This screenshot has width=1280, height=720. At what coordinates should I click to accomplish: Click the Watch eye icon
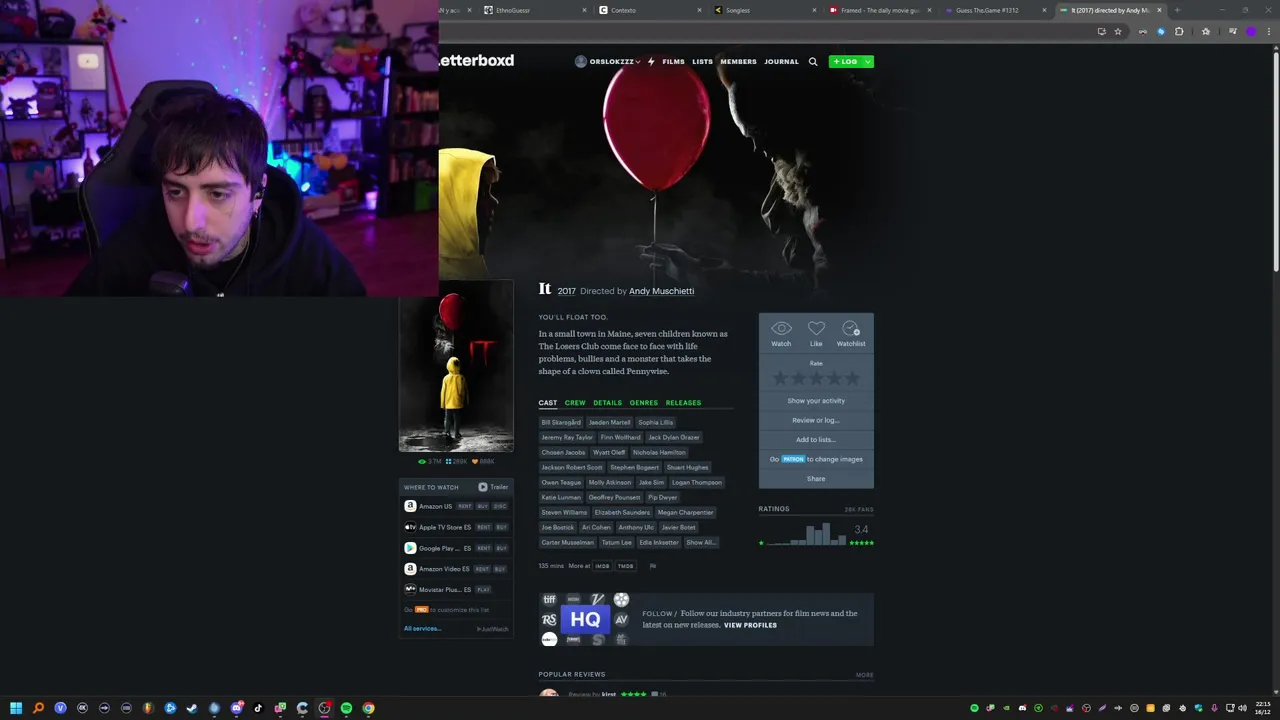pos(781,328)
